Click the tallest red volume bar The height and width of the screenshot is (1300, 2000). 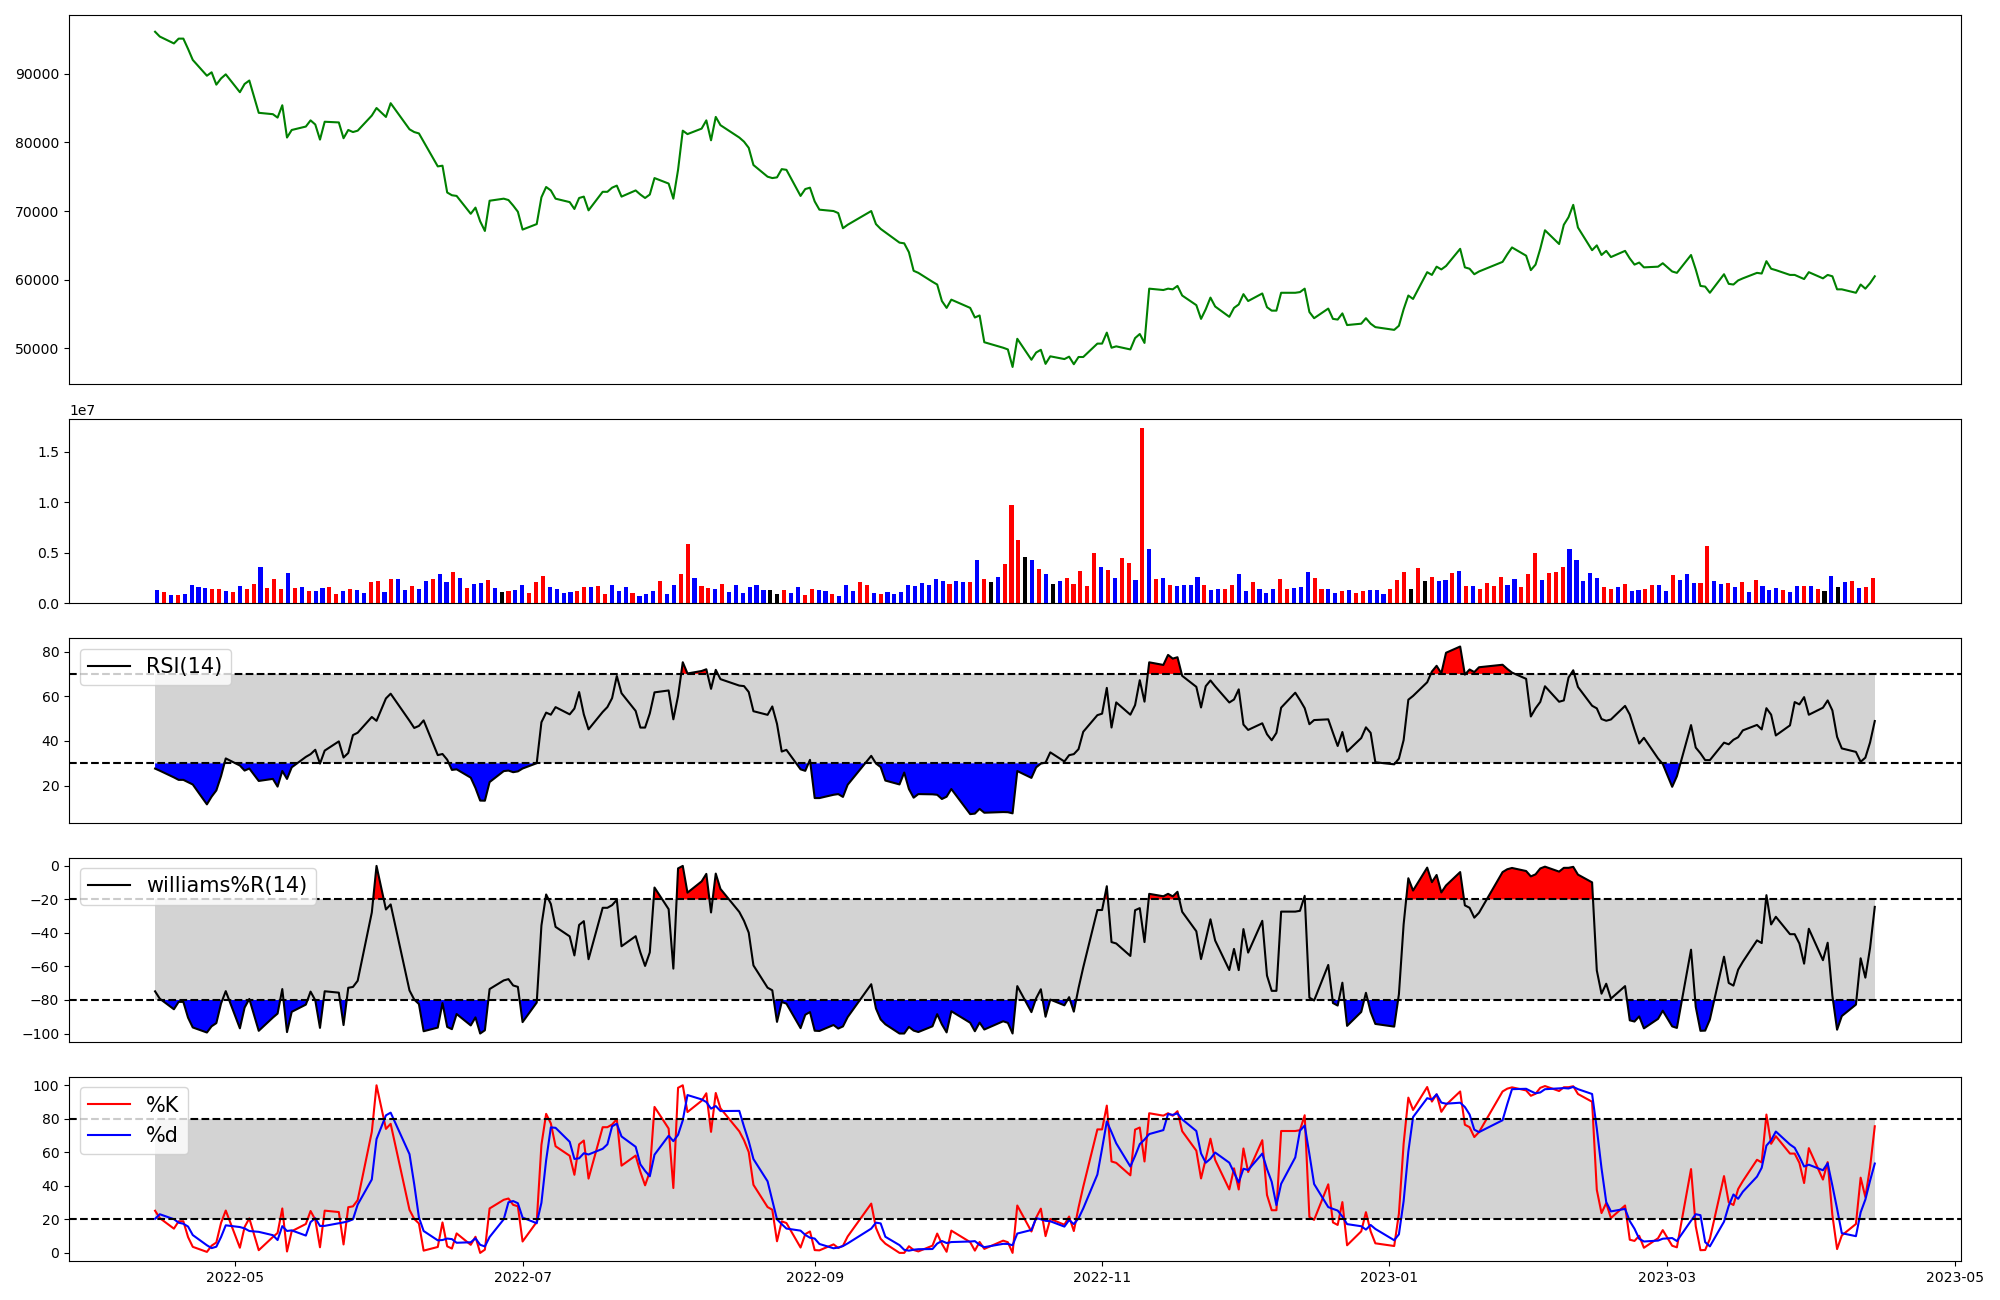[1141, 515]
